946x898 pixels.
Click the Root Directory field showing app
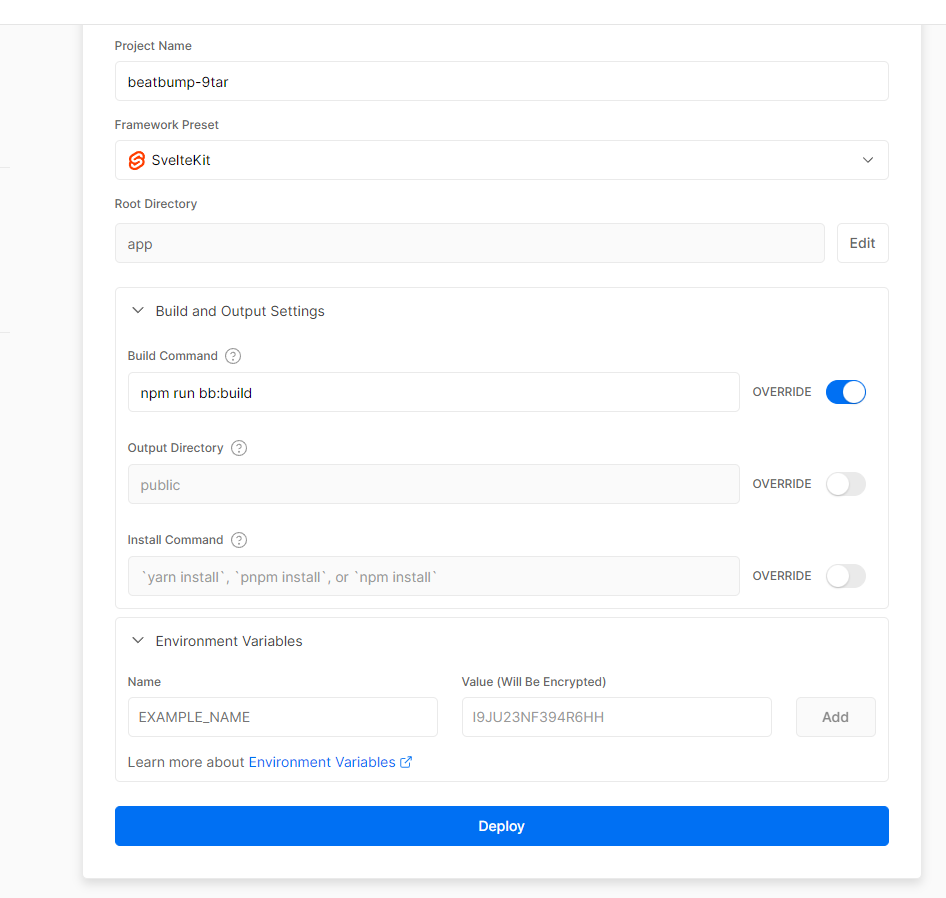coord(469,243)
